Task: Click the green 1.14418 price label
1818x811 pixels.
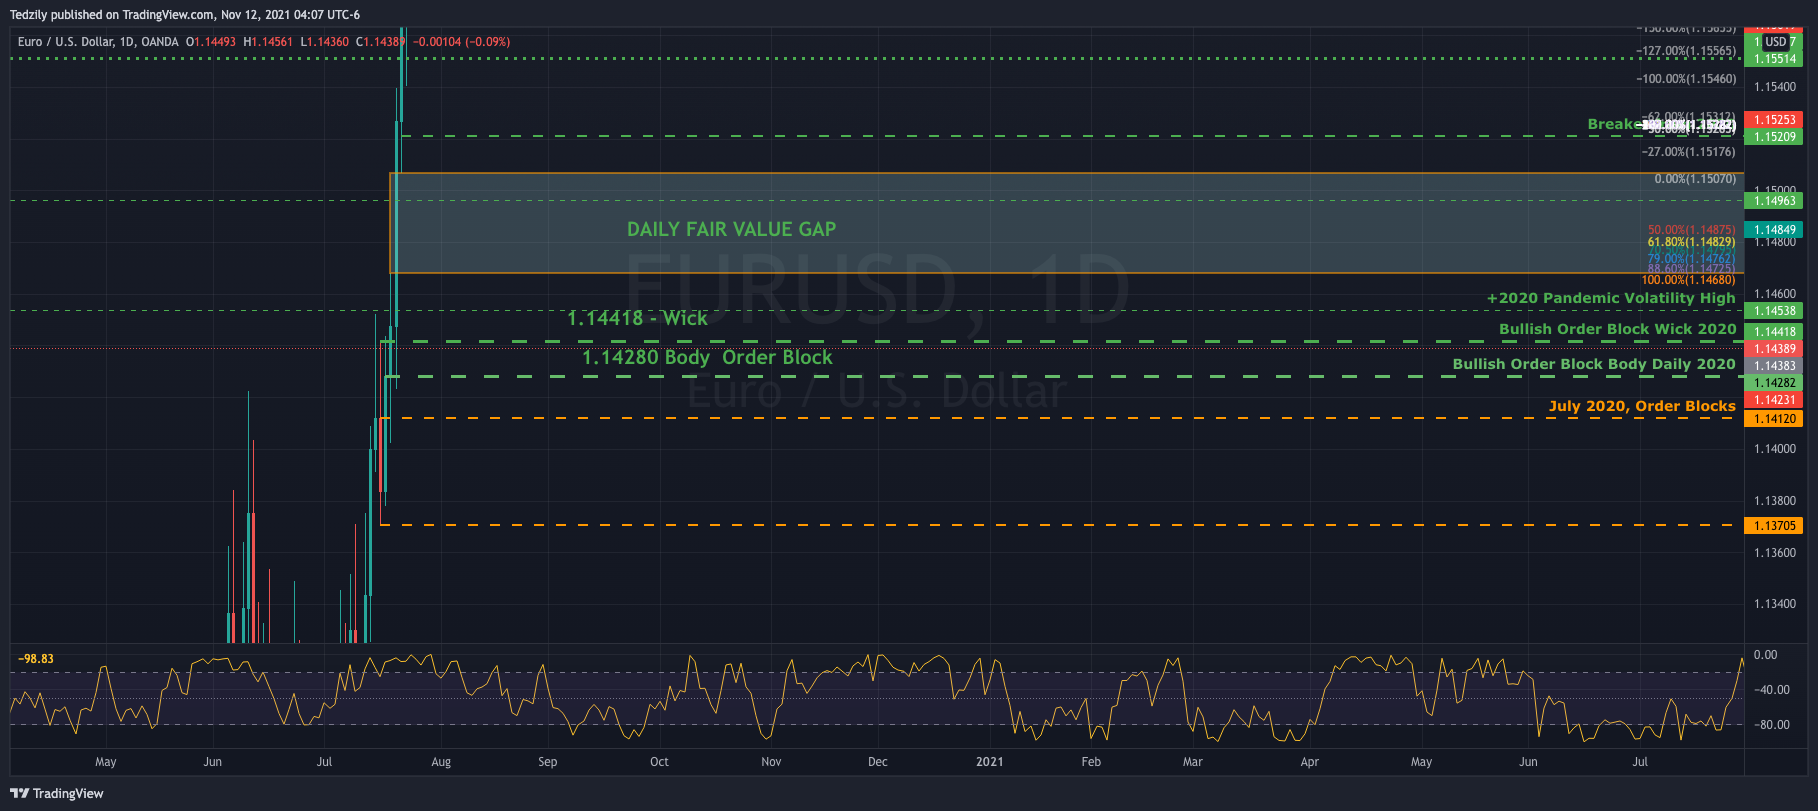Action: 1773,332
